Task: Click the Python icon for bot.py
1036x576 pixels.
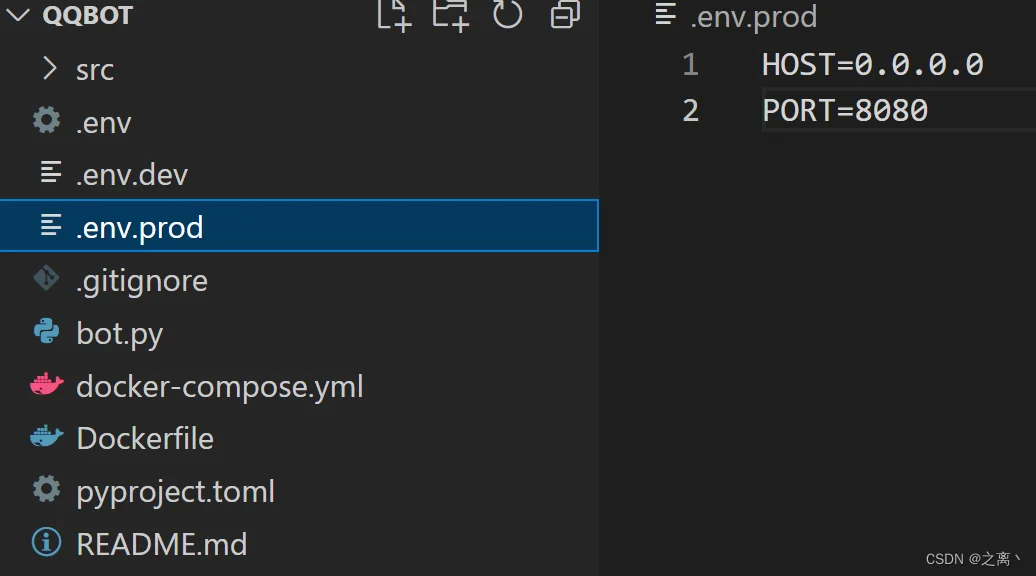Action: 46,331
